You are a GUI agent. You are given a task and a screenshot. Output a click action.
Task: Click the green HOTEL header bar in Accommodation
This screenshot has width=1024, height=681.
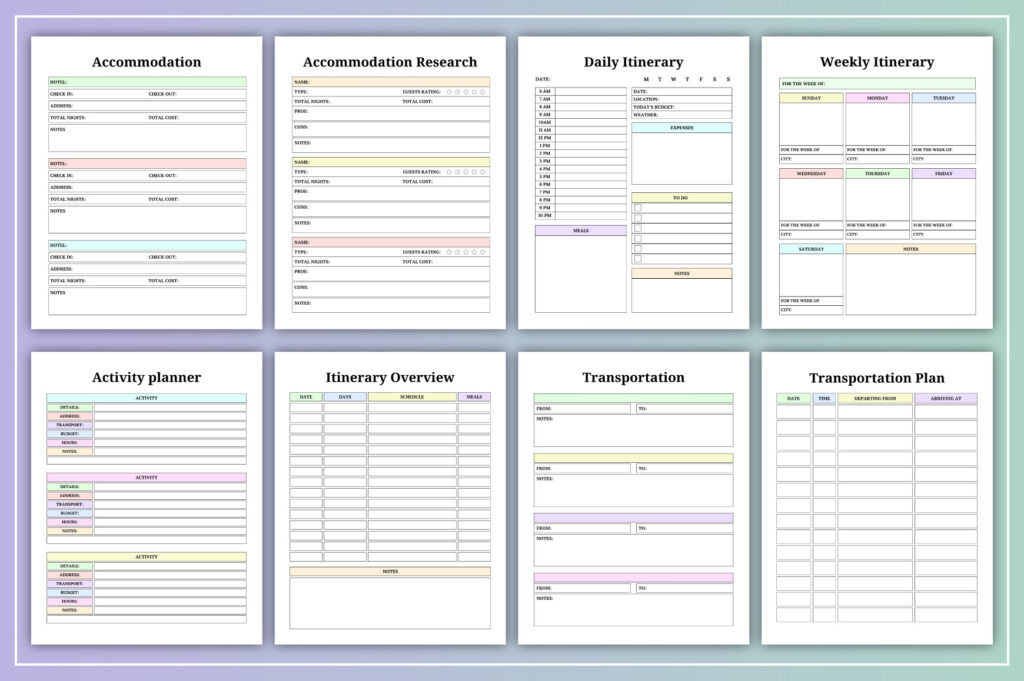(147, 82)
